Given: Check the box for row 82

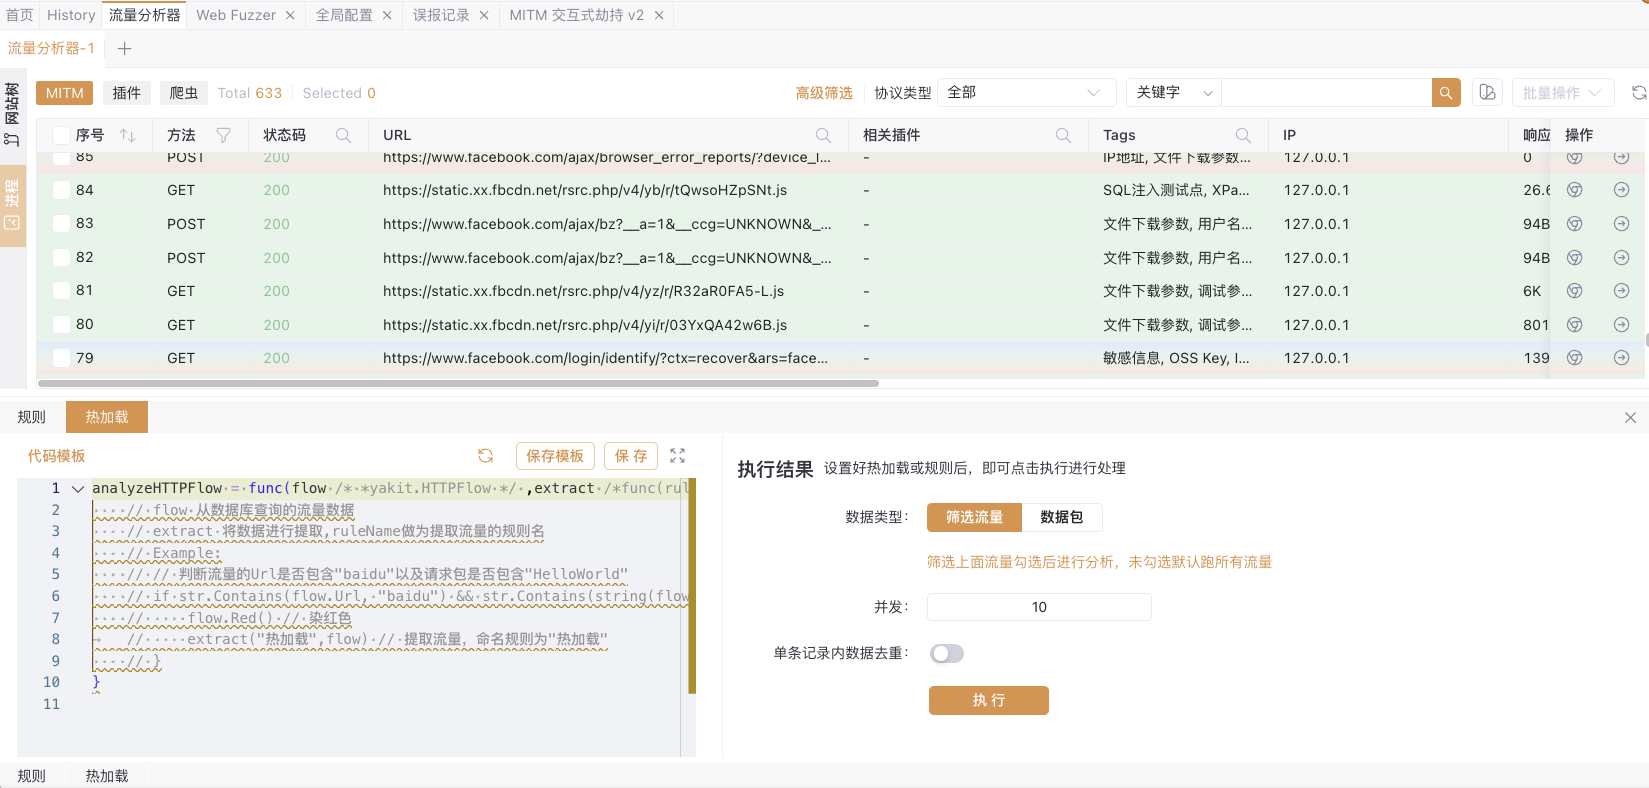Looking at the screenshot, I should pos(62,258).
